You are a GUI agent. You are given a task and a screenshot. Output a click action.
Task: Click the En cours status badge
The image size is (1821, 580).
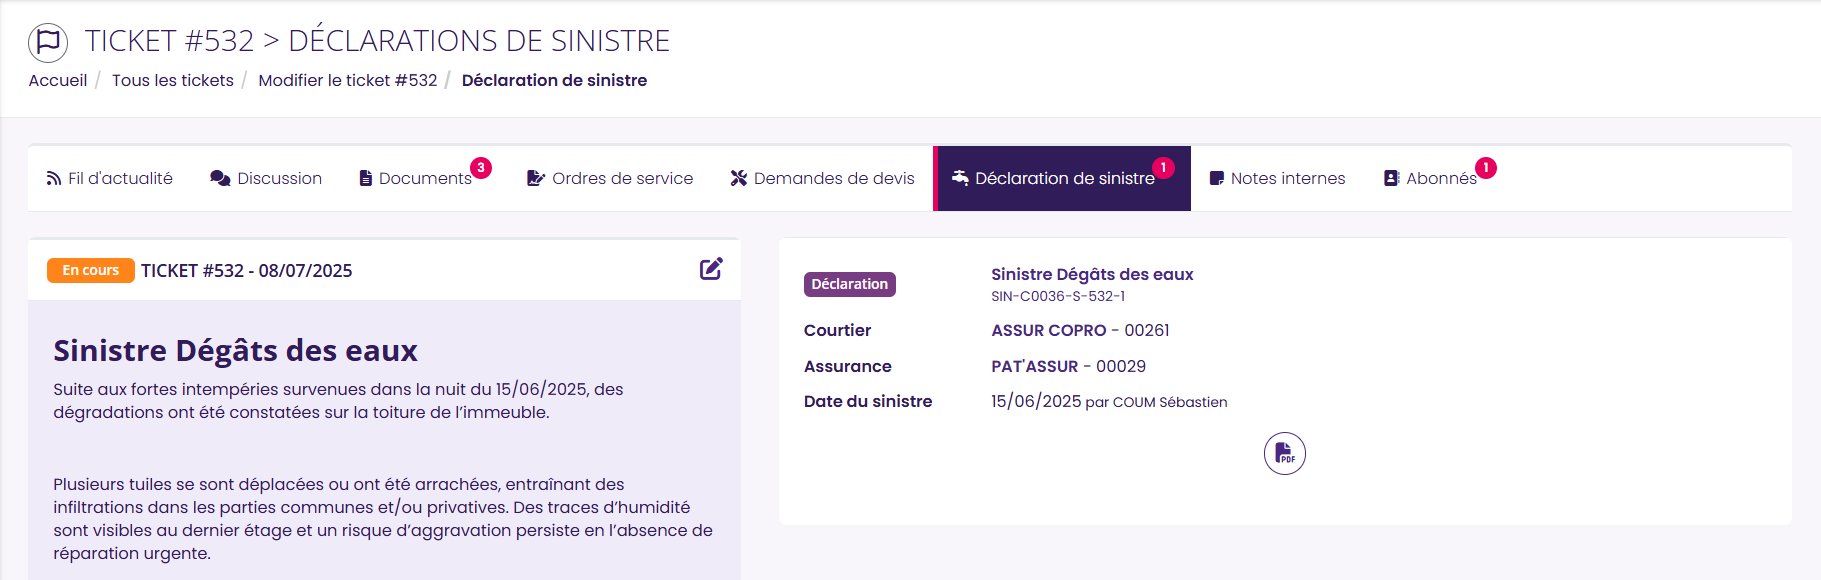pos(91,270)
